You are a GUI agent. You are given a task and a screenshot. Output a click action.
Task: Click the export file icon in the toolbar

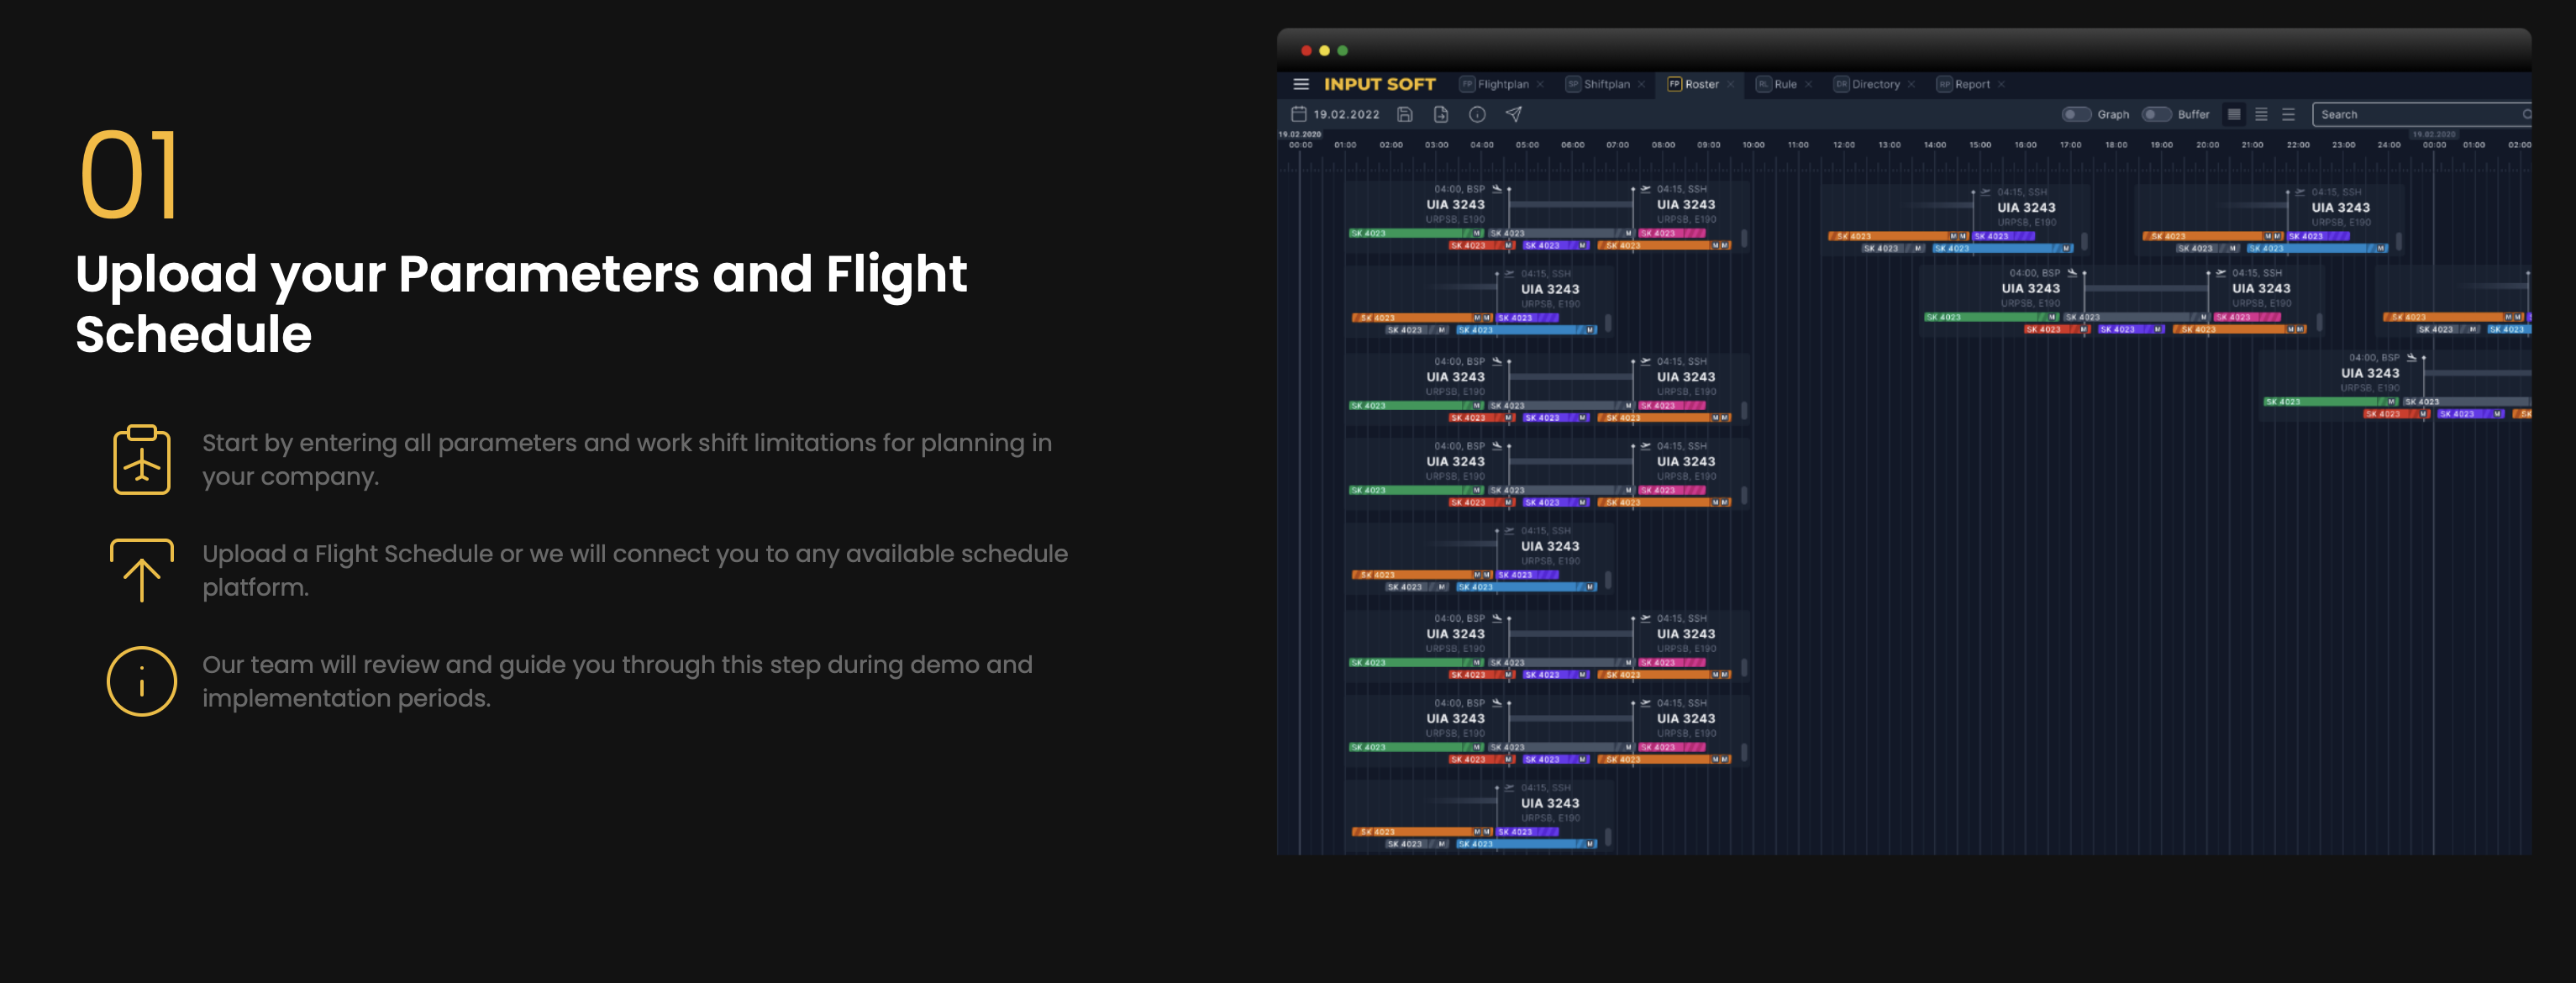coord(1440,114)
